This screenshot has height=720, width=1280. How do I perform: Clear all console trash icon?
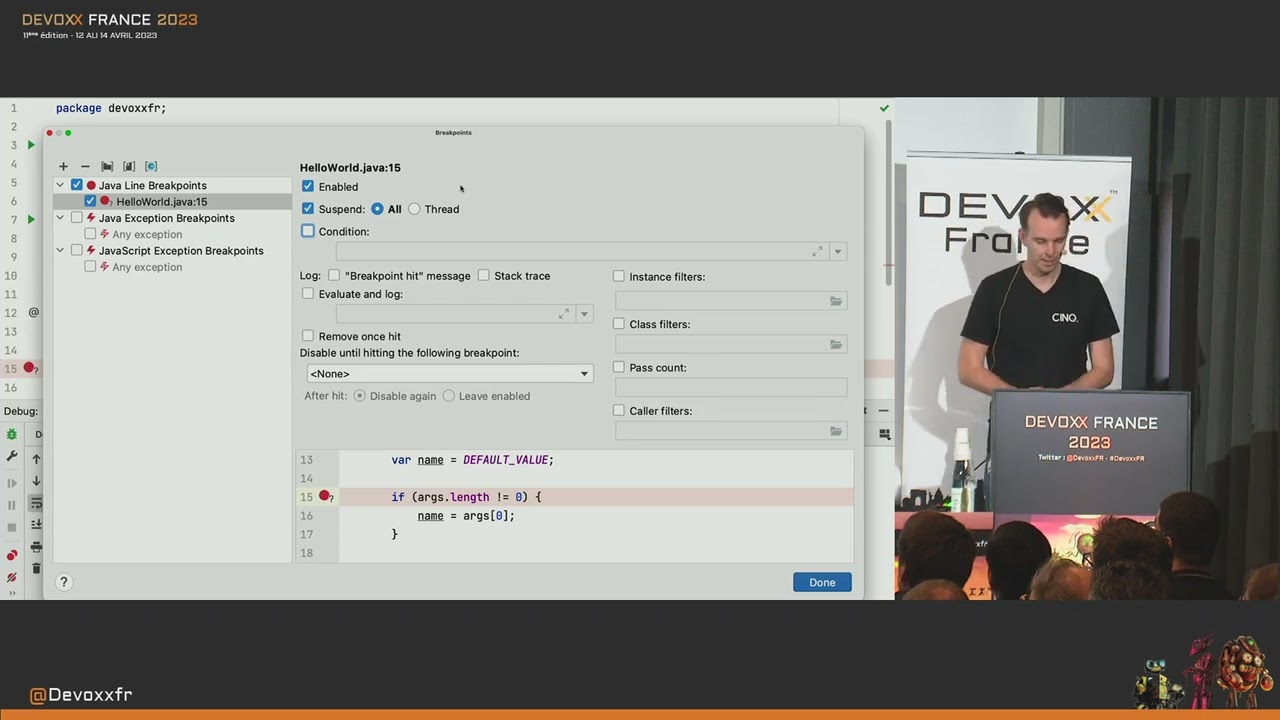coord(36,569)
